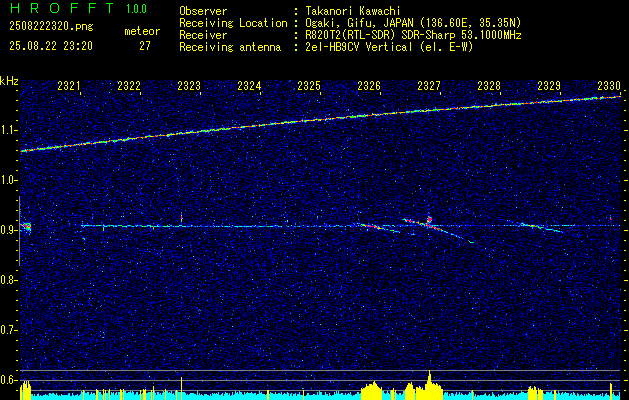
Task: Click the Observer field label
Action: (203, 11)
